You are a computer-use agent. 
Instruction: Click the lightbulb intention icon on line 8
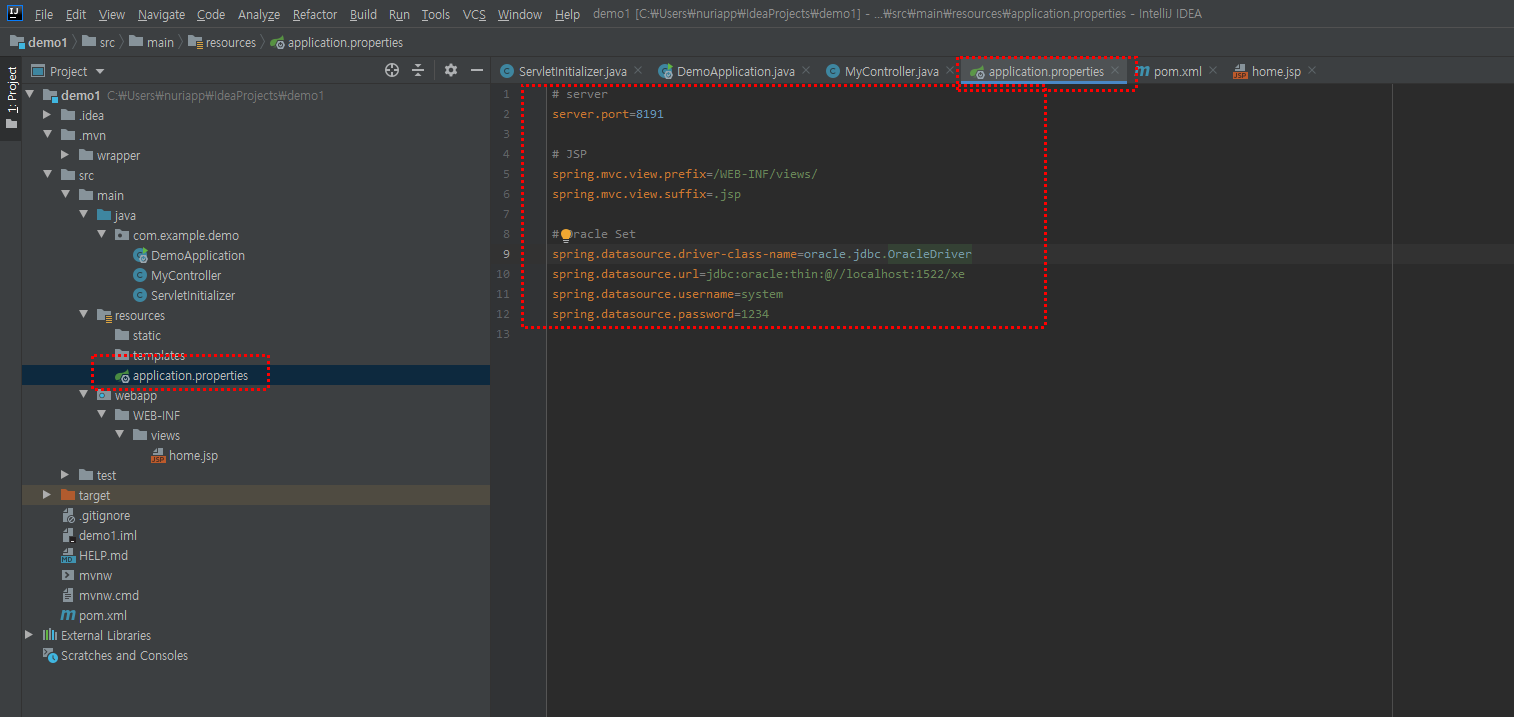coord(565,235)
